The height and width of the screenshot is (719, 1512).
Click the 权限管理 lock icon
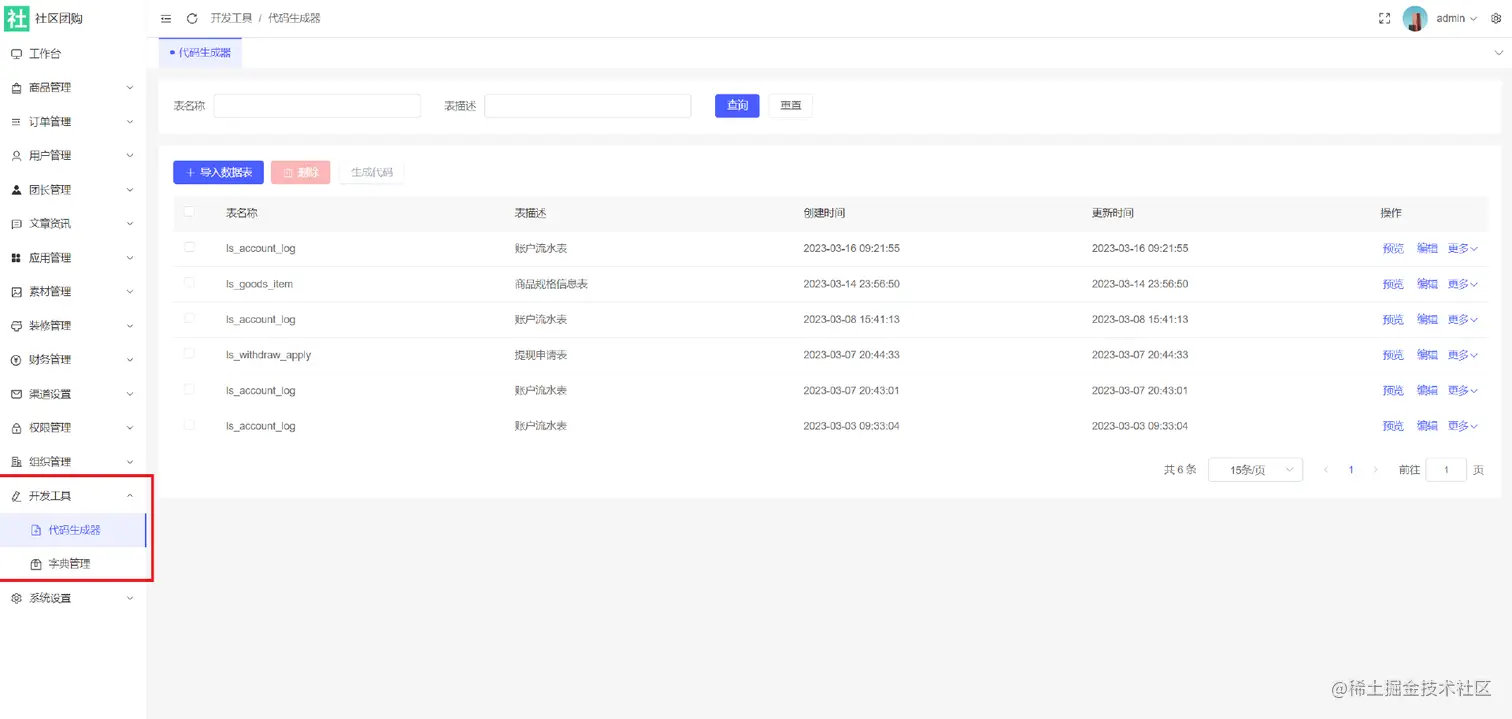coord(16,428)
